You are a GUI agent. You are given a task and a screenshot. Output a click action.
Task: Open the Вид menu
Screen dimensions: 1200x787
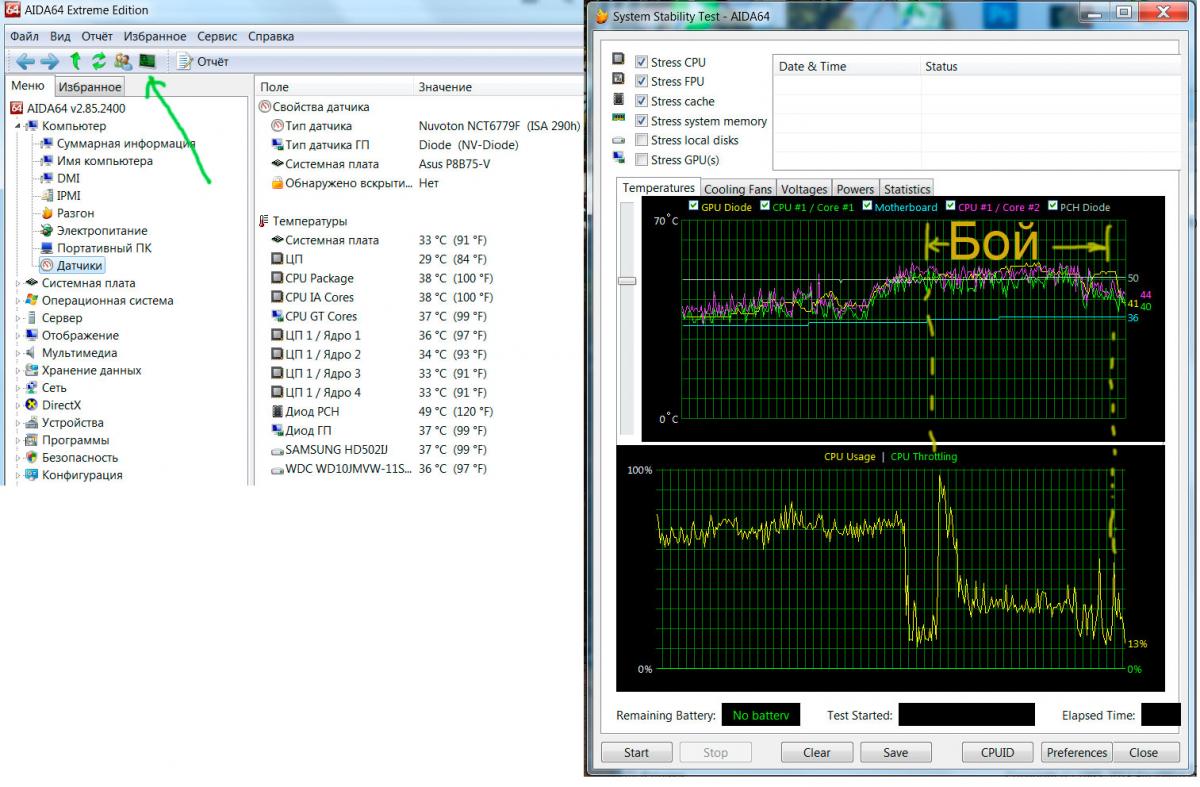pyautogui.click(x=60, y=36)
